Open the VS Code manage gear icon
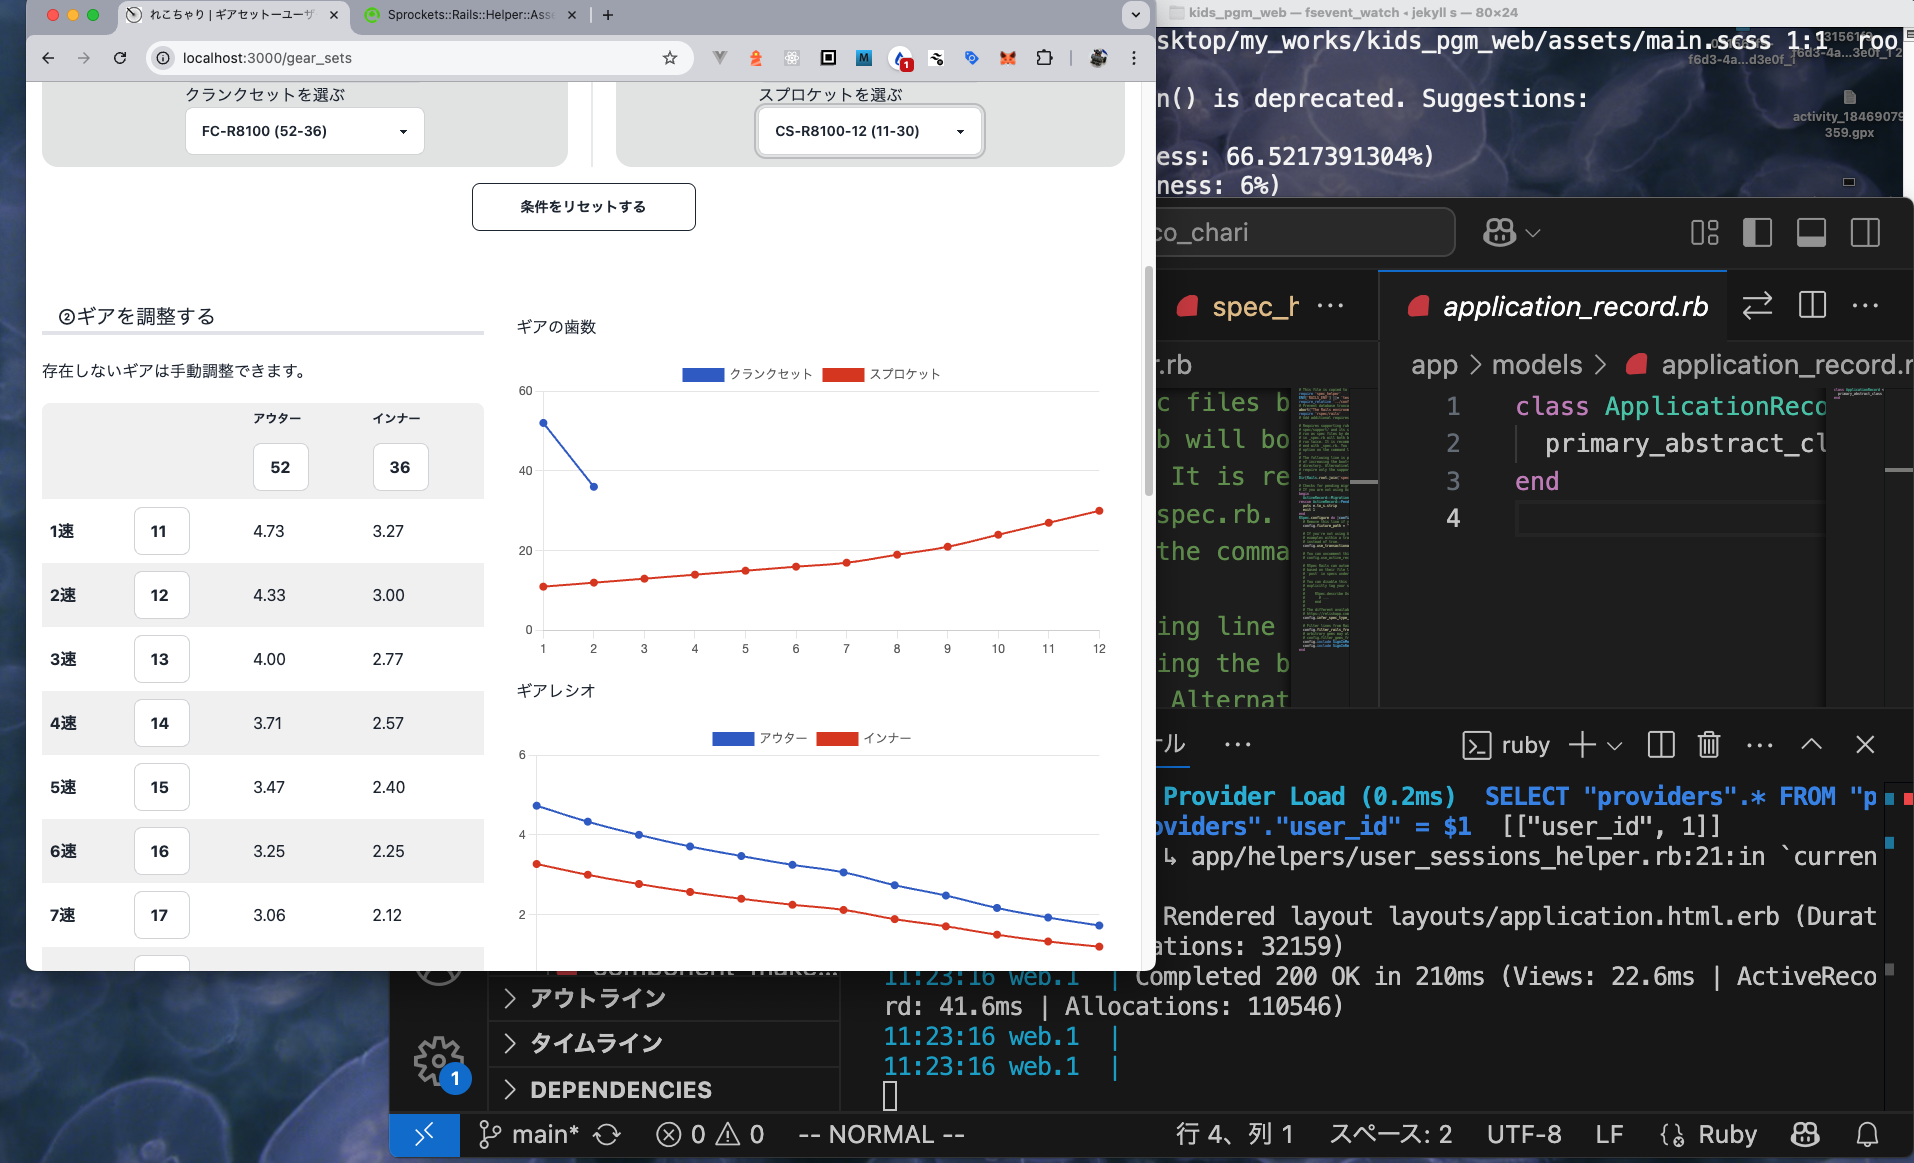Viewport: 1914px width, 1163px height. pos(438,1060)
